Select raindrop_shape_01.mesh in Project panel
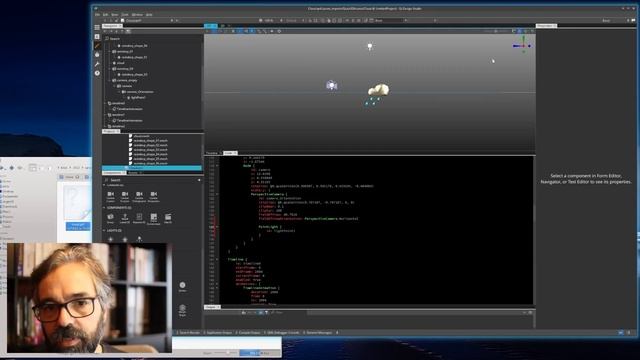 click(x=151, y=140)
